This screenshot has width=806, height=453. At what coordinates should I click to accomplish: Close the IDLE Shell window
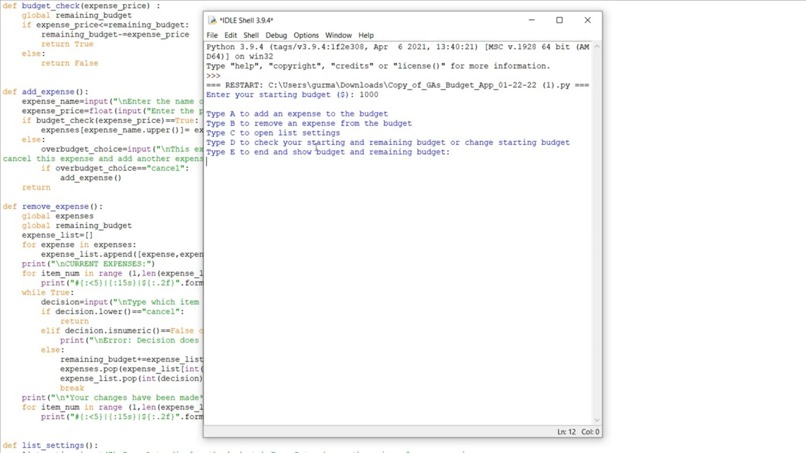tap(588, 20)
